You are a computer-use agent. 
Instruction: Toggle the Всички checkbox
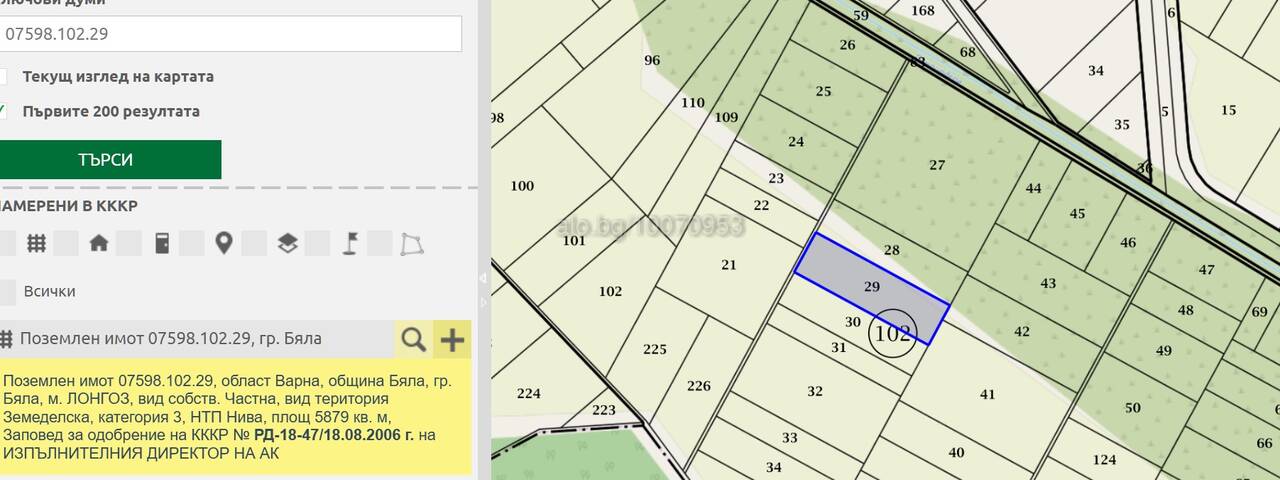coord(7,292)
